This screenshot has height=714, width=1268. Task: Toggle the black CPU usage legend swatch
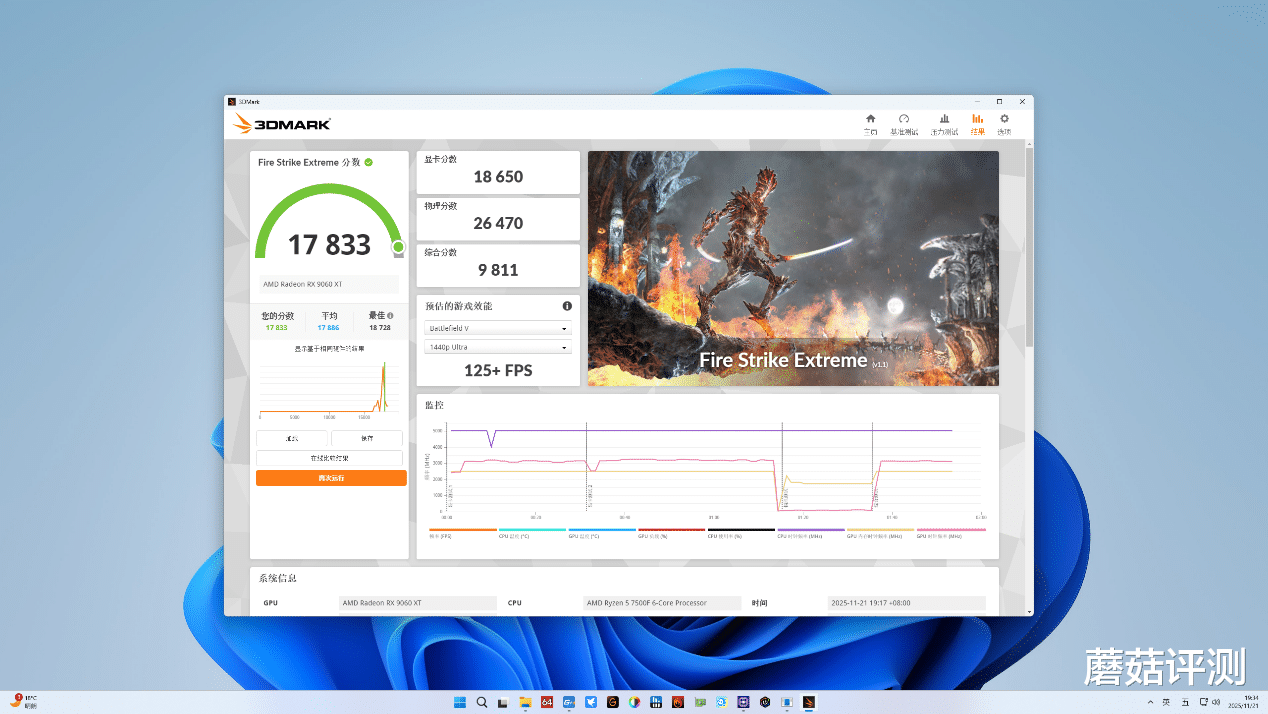[741, 530]
